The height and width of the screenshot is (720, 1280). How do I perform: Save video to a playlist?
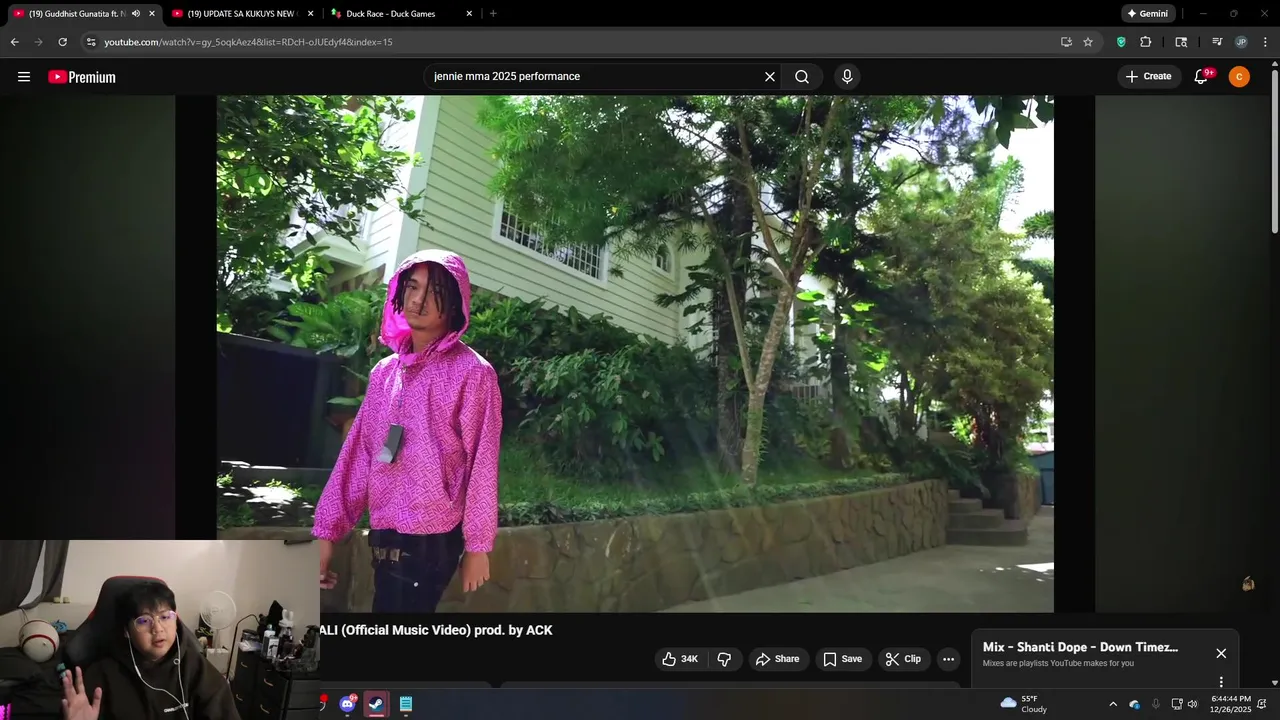click(x=842, y=659)
